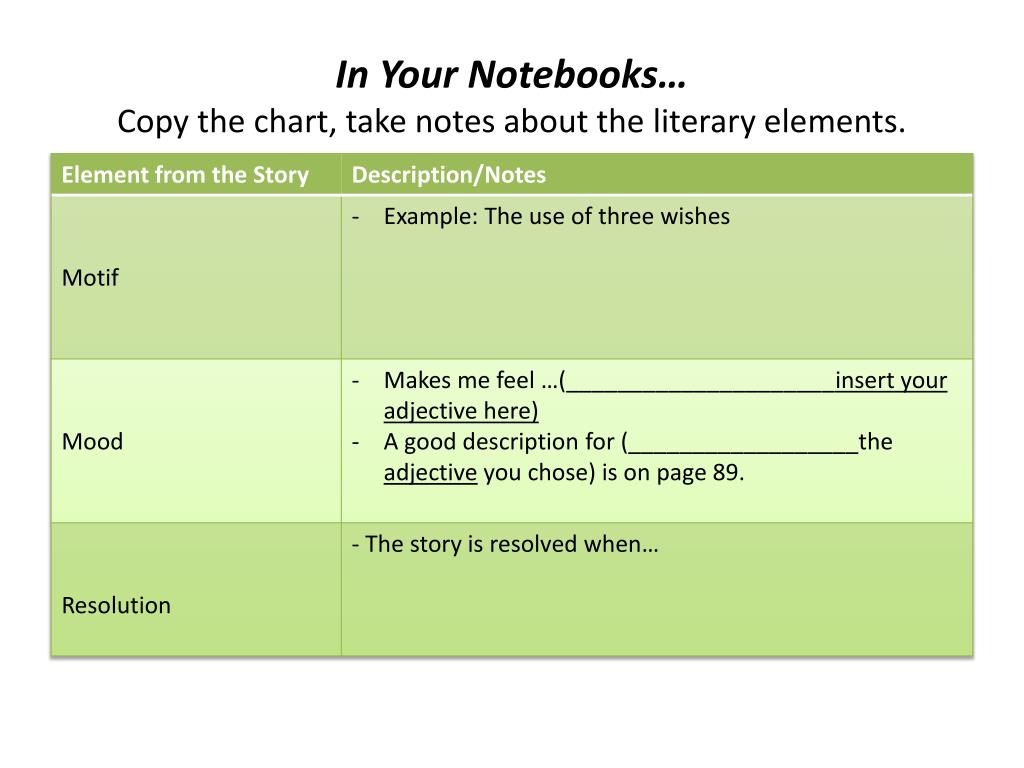Click the 'Element from the Story' header cell
The height and width of the screenshot is (768, 1024).
[196, 174]
